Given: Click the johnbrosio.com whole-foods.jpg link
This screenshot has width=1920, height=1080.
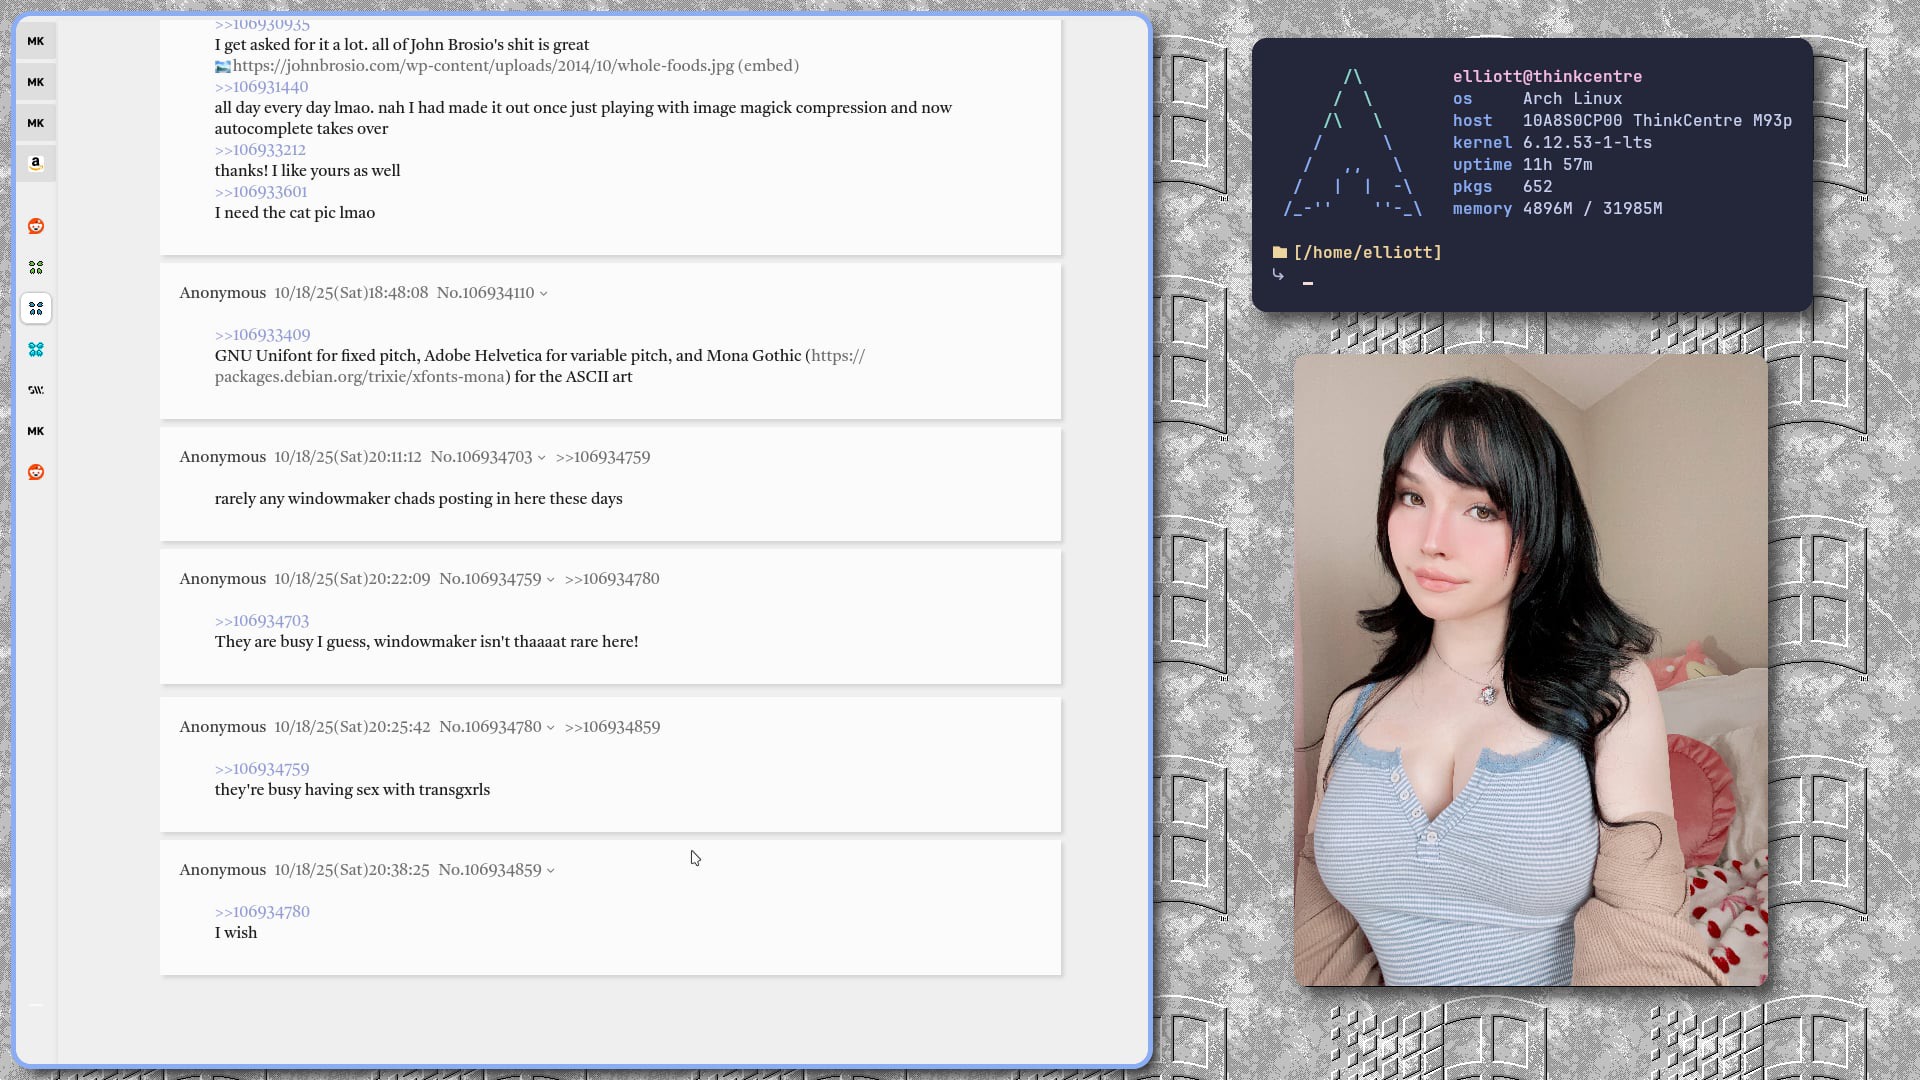Looking at the screenshot, I should 483,66.
